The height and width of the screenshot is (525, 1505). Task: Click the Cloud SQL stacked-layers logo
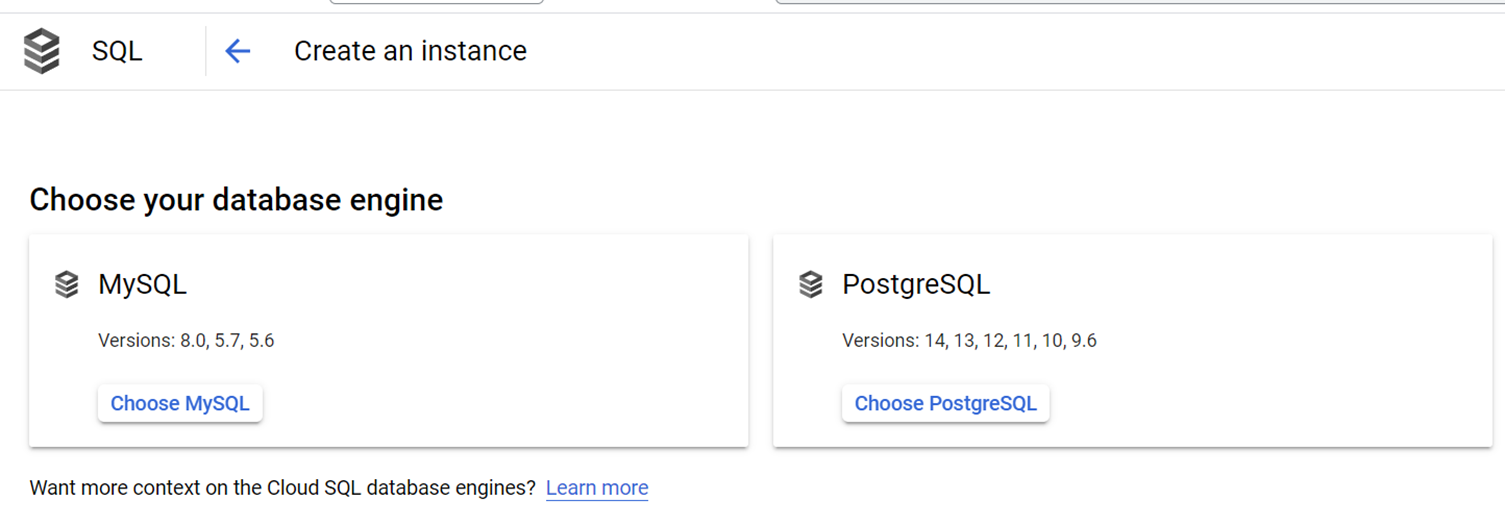42,51
